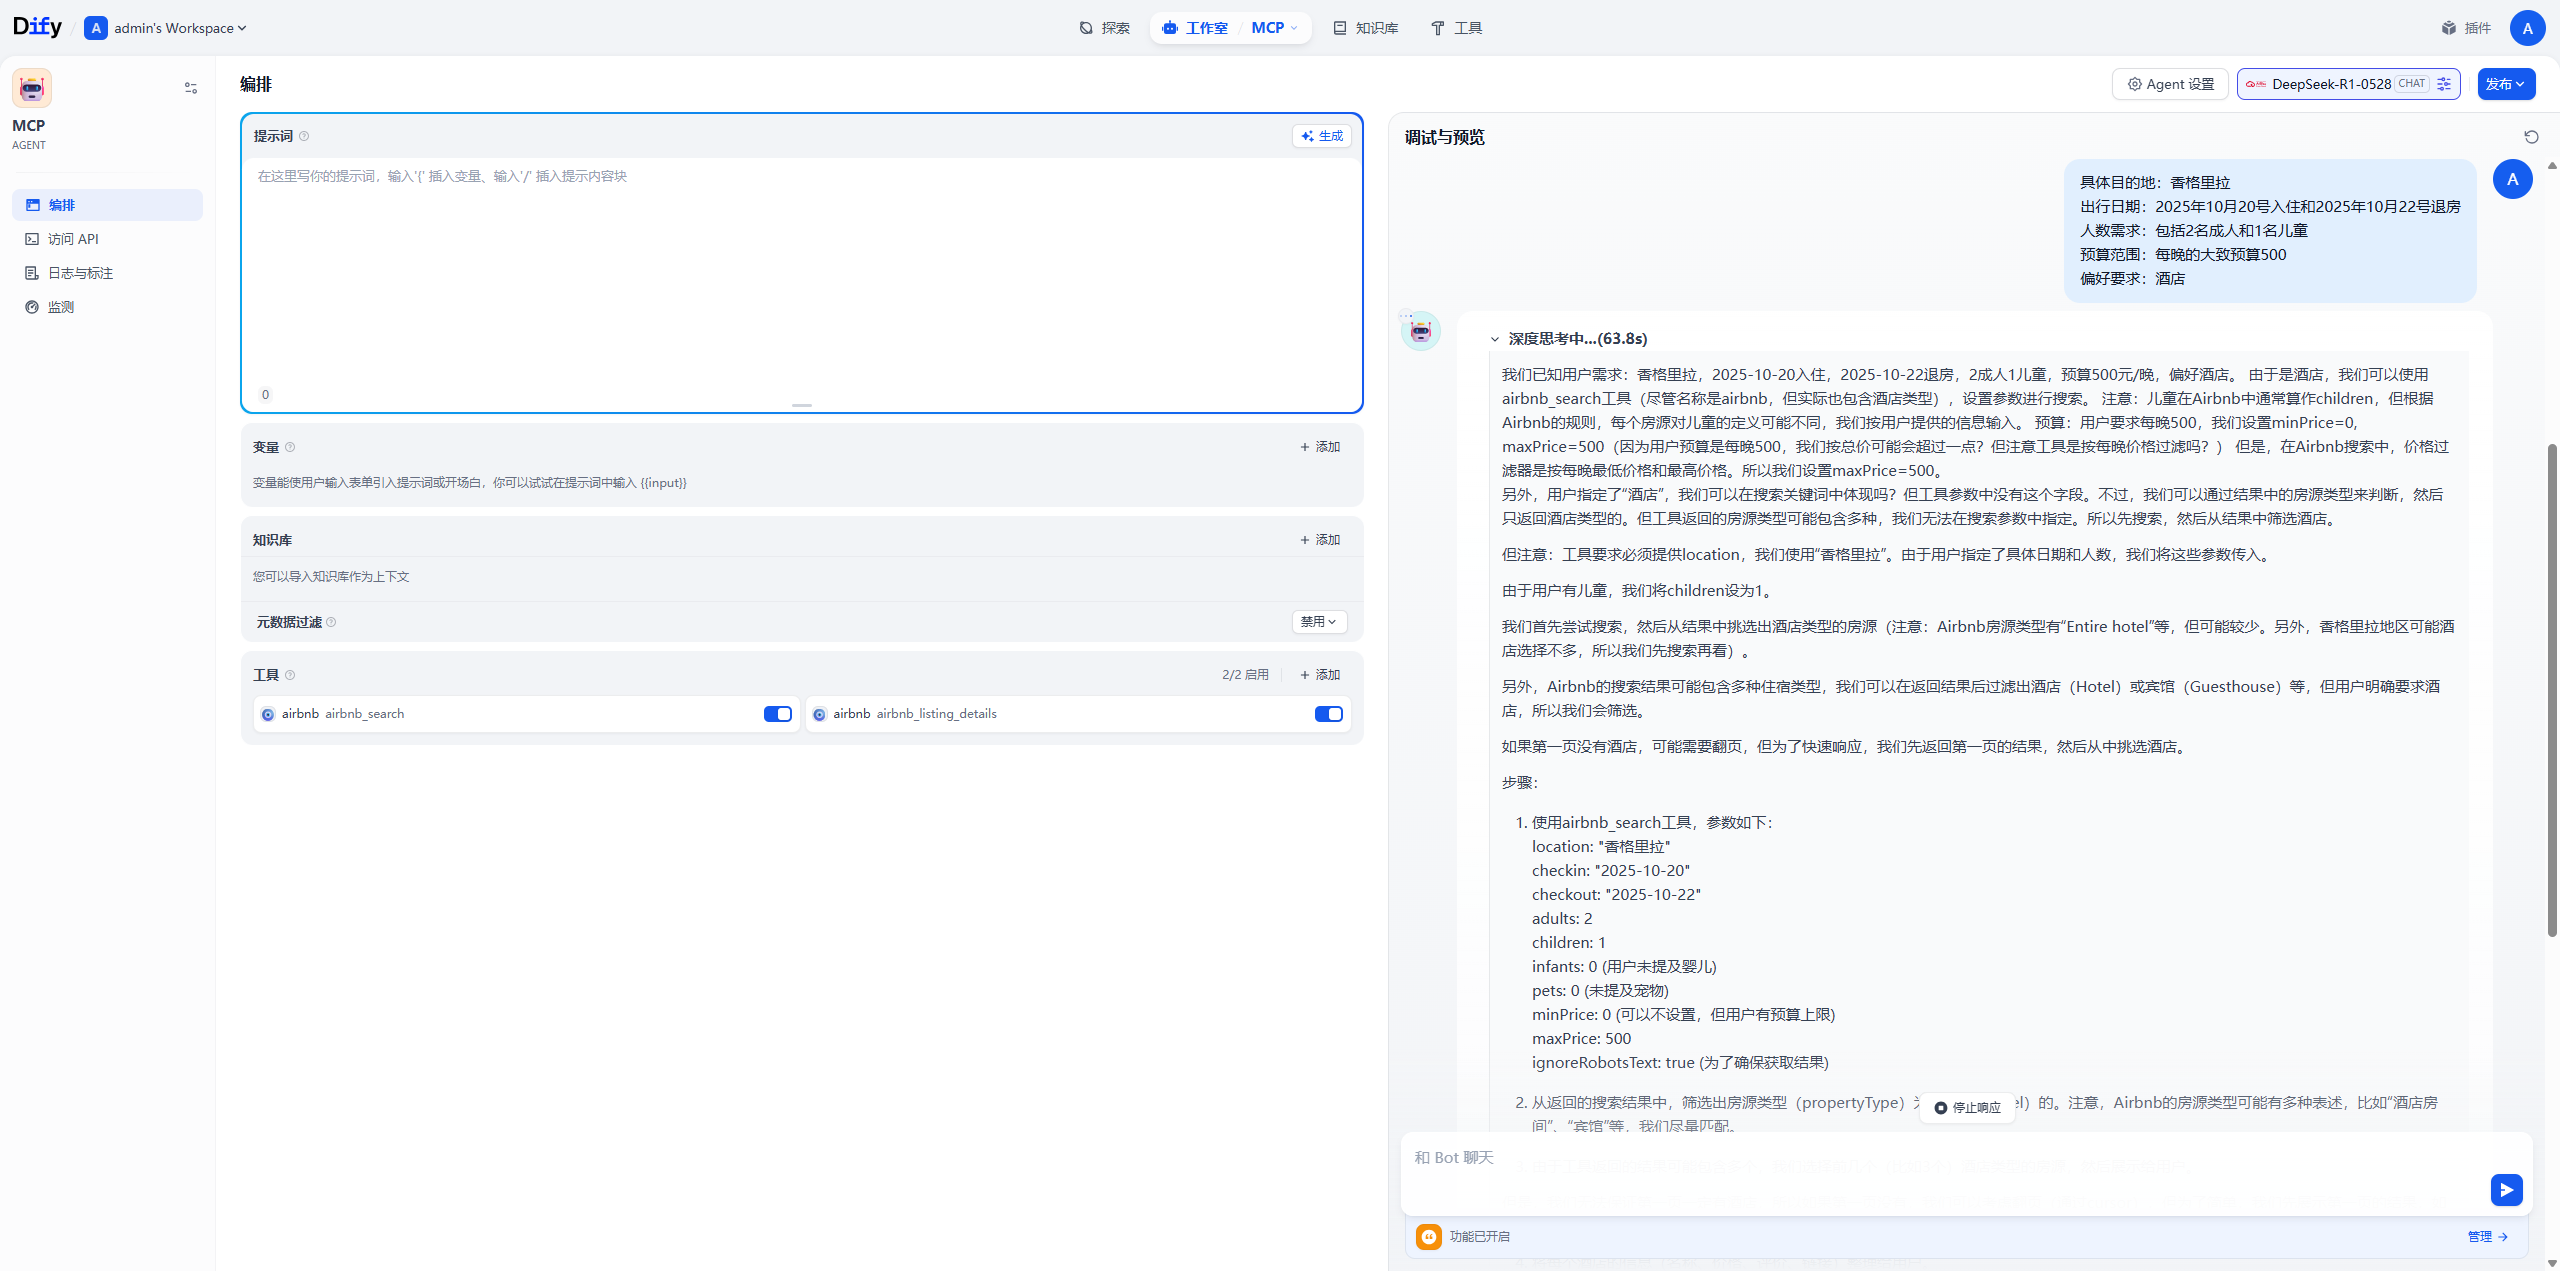Click the Dify logo
2560x1271 pixels.
pyautogui.click(x=37, y=27)
